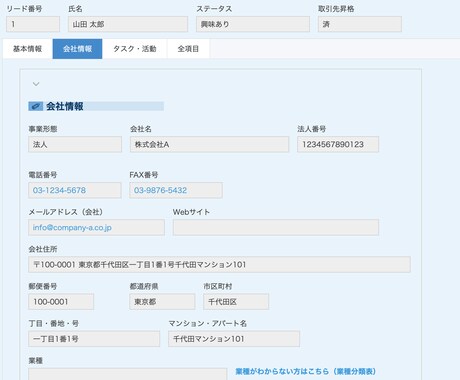Click the FAX番号 label
This screenshot has width=460, height=380.
(x=144, y=175)
